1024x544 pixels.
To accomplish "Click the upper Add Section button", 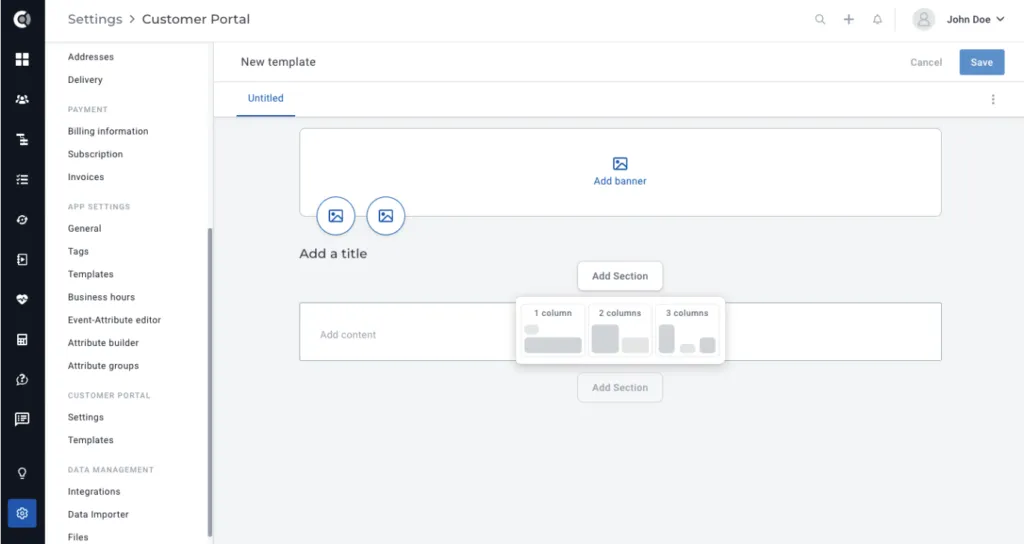I will [620, 276].
